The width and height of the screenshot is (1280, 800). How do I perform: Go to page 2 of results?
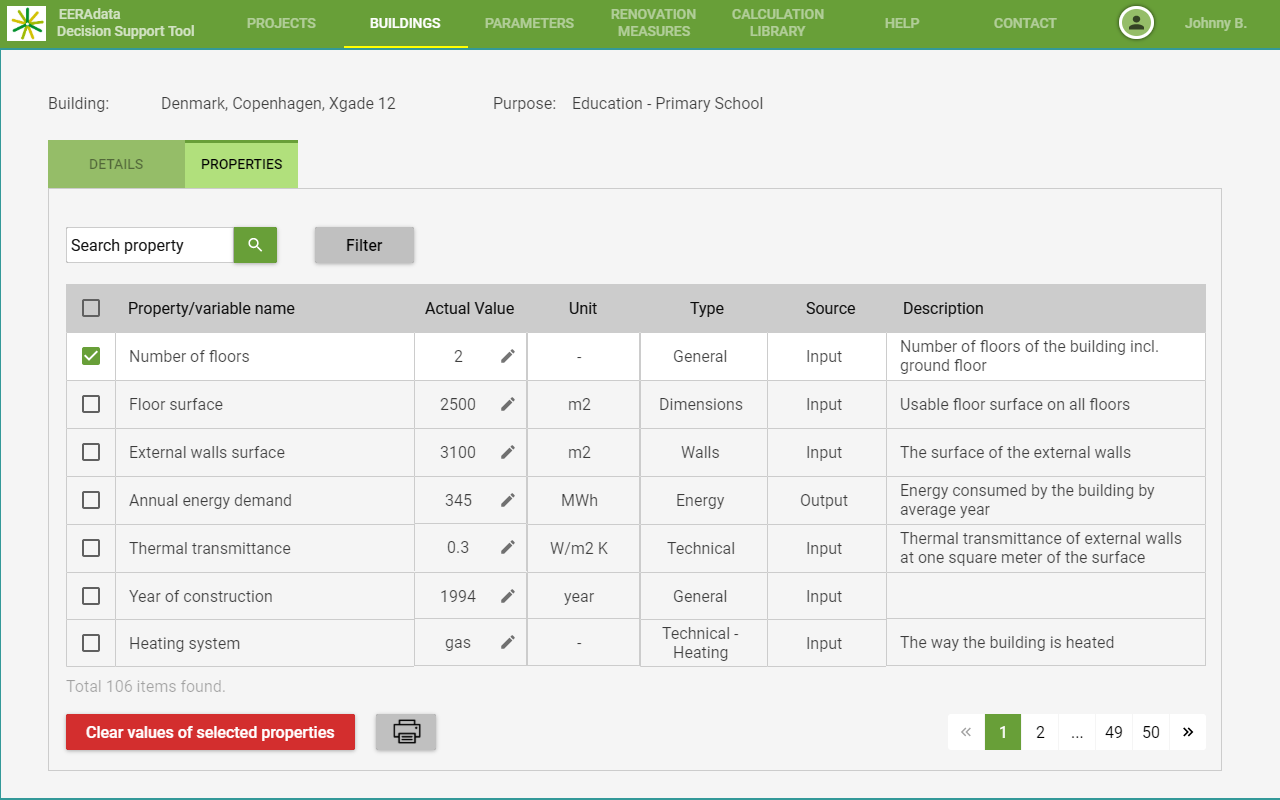coord(1040,732)
